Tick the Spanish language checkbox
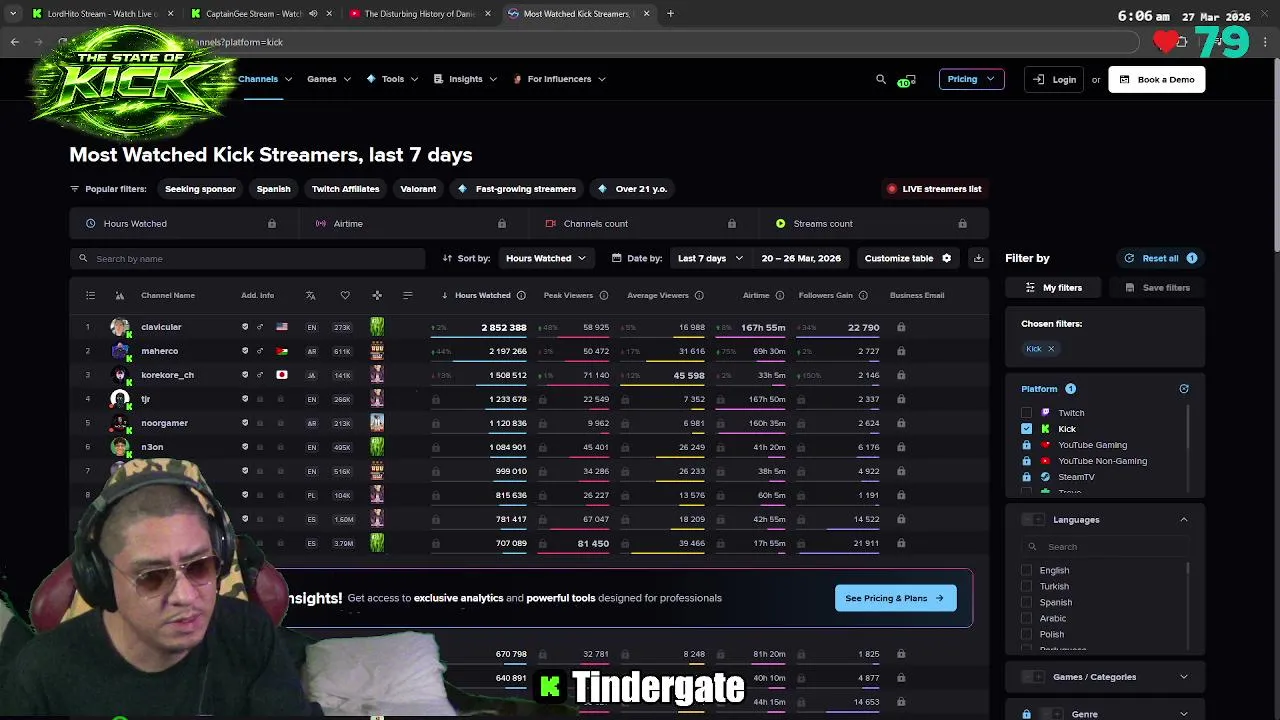 (1026, 602)
